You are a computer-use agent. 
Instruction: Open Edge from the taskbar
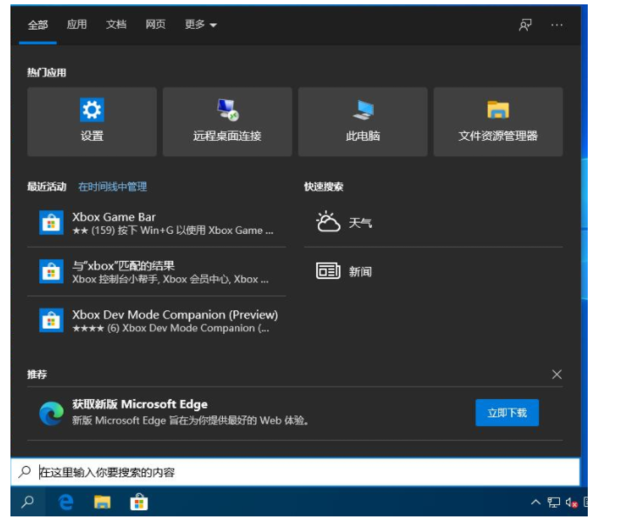(x=66, y=502)
